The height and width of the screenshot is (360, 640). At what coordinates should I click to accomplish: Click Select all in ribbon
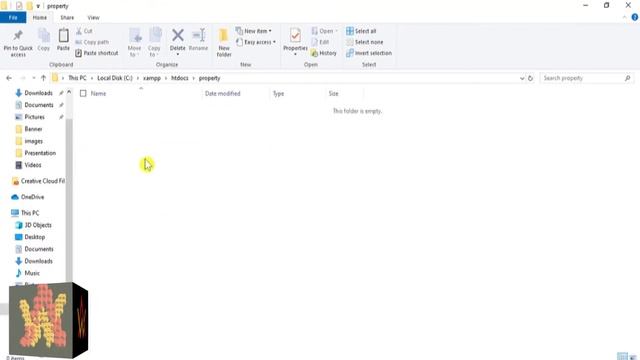pyautogui.click(x=361, y=31)
